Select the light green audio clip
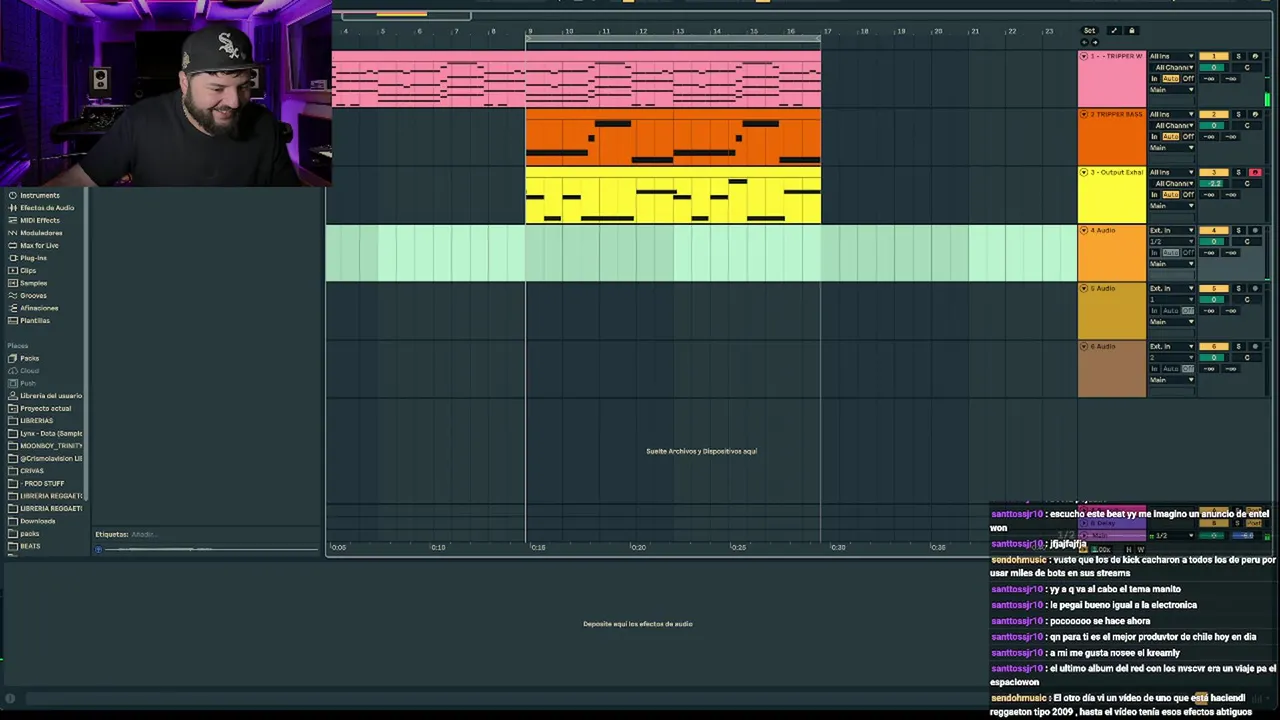The width and height of the screenshot is (1280, 720). tap(701, 253)
